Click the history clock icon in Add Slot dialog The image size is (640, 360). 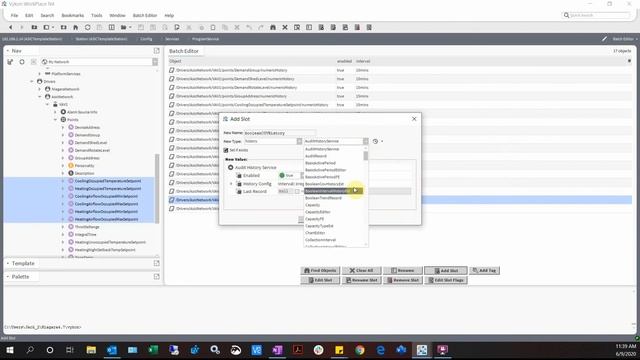[376, 141]
